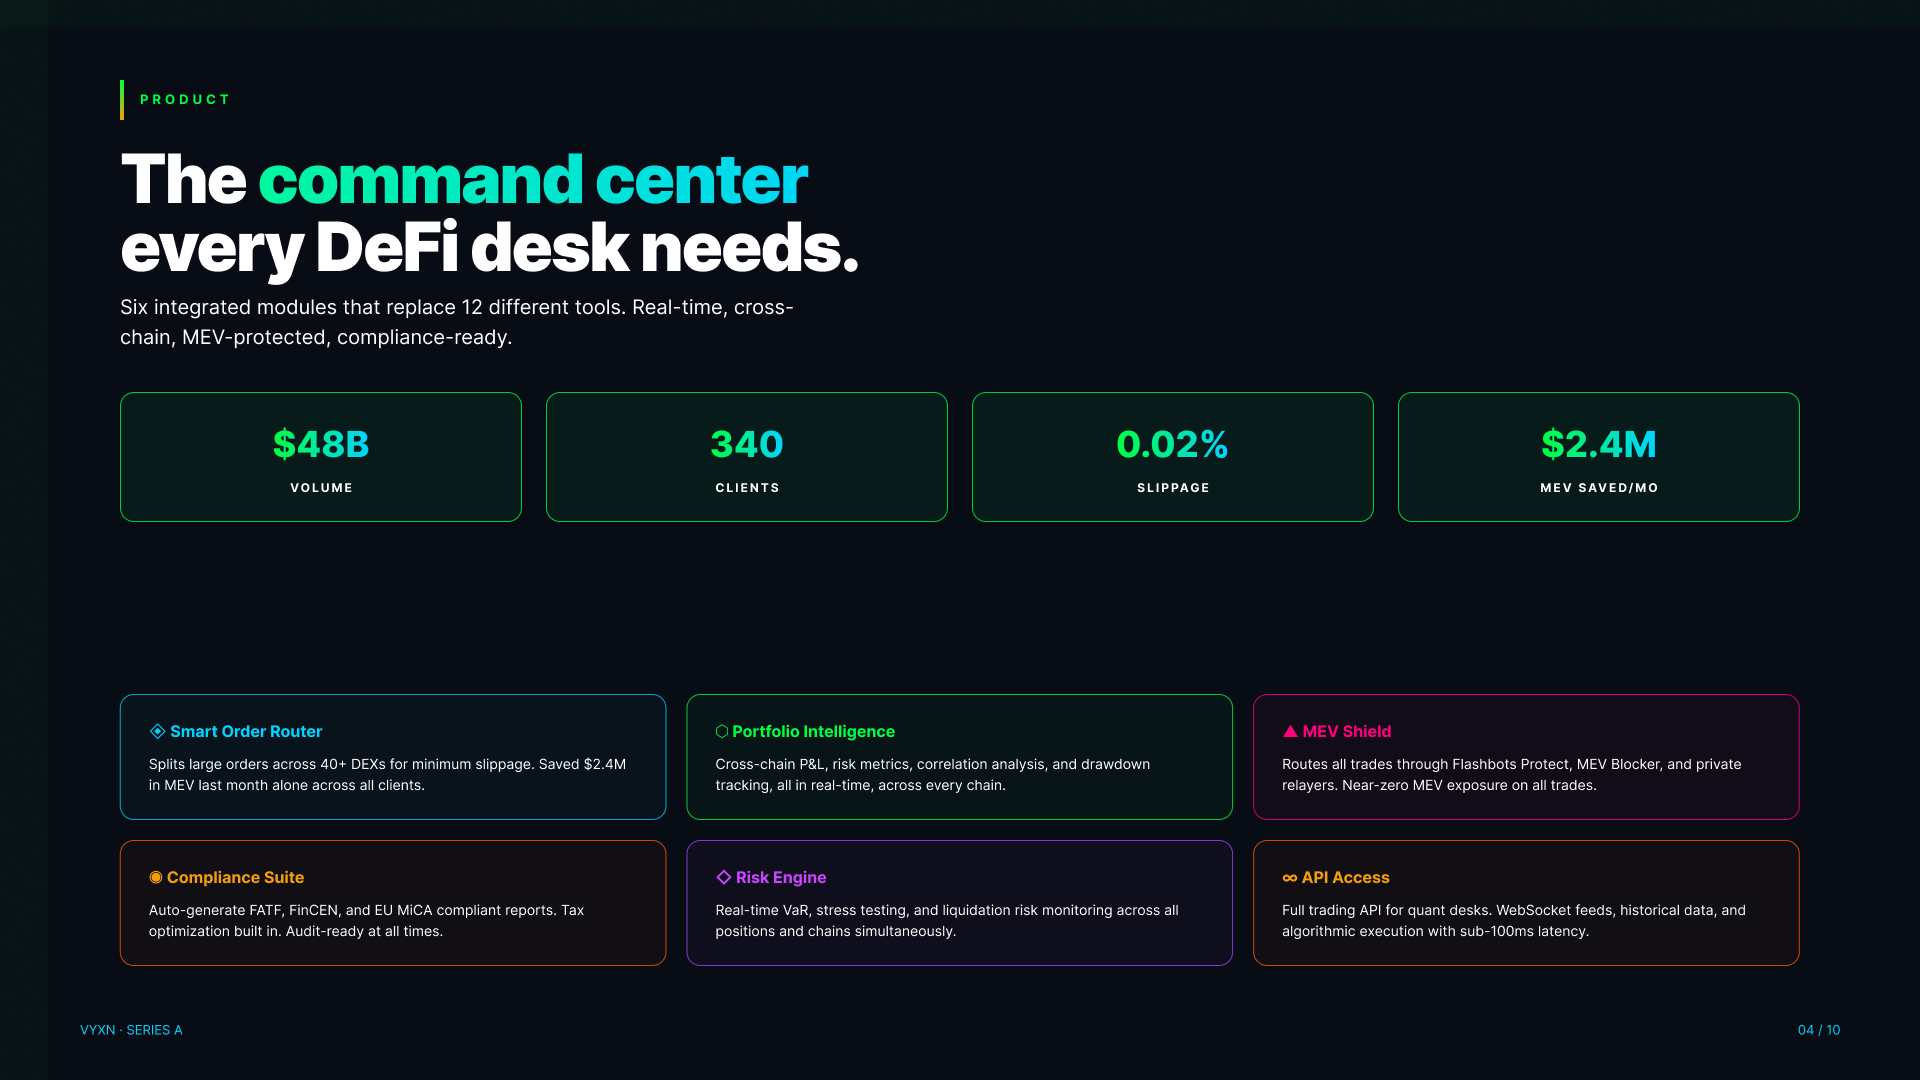Viewport: 1920px width, 1080px height.
Task: Select the $2.4M MEV Saved/Mo card
Action: click(x=1599, y=457)
